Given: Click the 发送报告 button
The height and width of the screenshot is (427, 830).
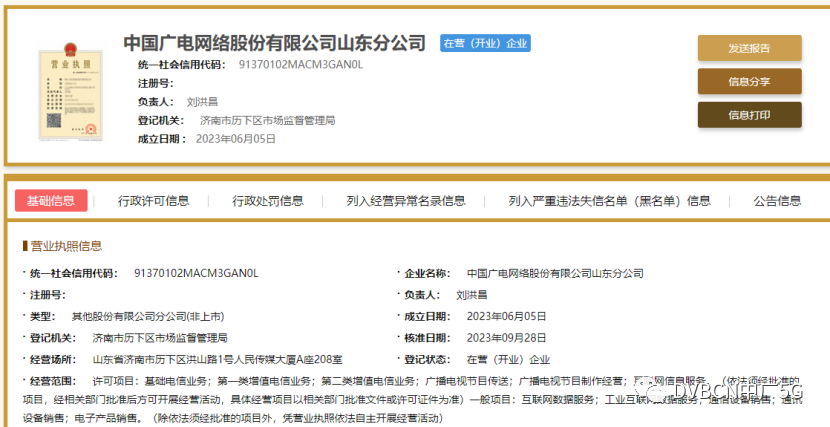Looking at the screenshot, I should tap(749, 48).
